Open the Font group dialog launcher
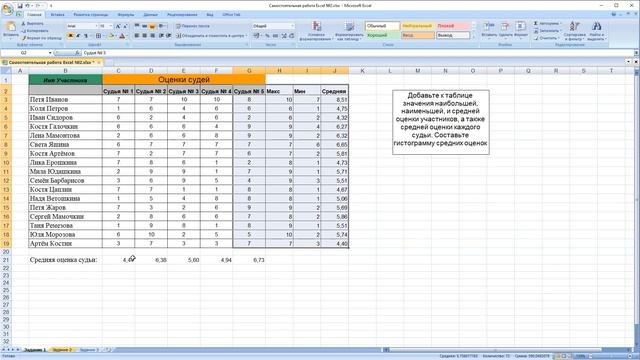The width and height of the screenshot is (640, 360). [128, 44]
